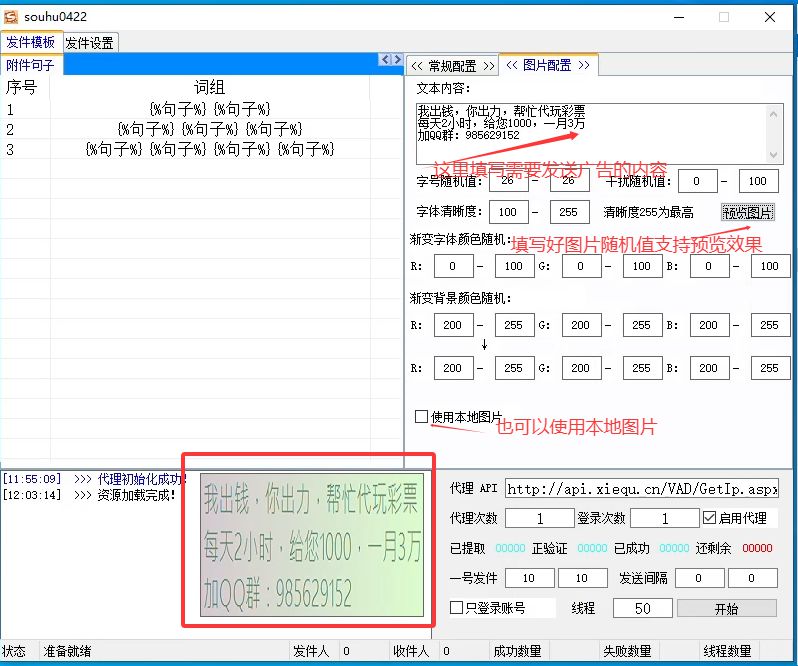
Task: Click the left scroll arrow above the phrase list
Action: tap(385, 61)
